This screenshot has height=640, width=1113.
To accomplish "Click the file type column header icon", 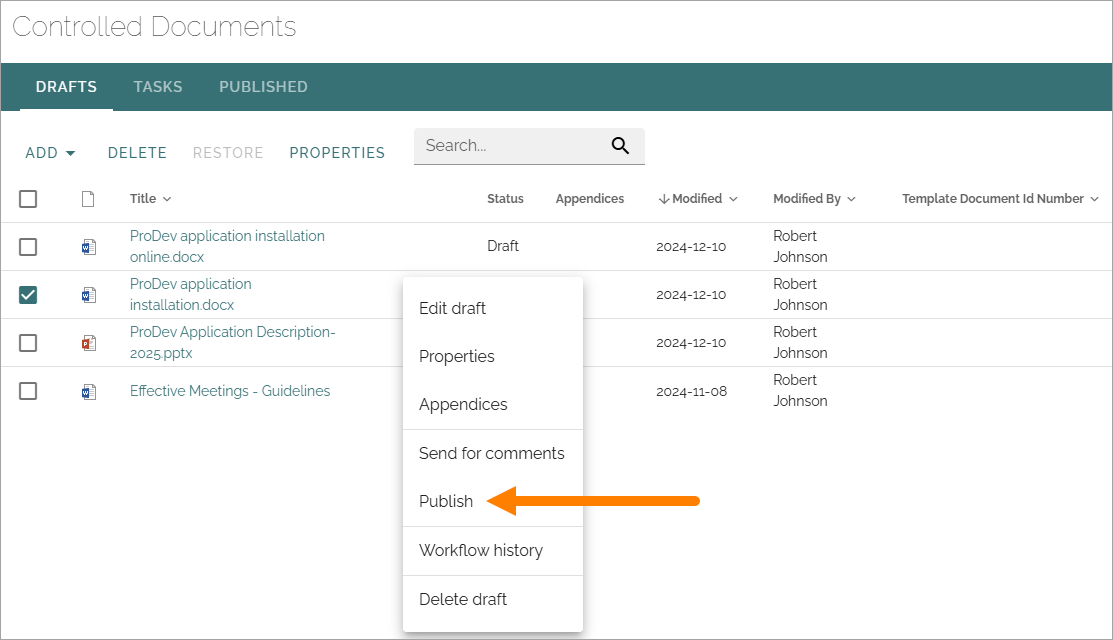I will point(88,199).
